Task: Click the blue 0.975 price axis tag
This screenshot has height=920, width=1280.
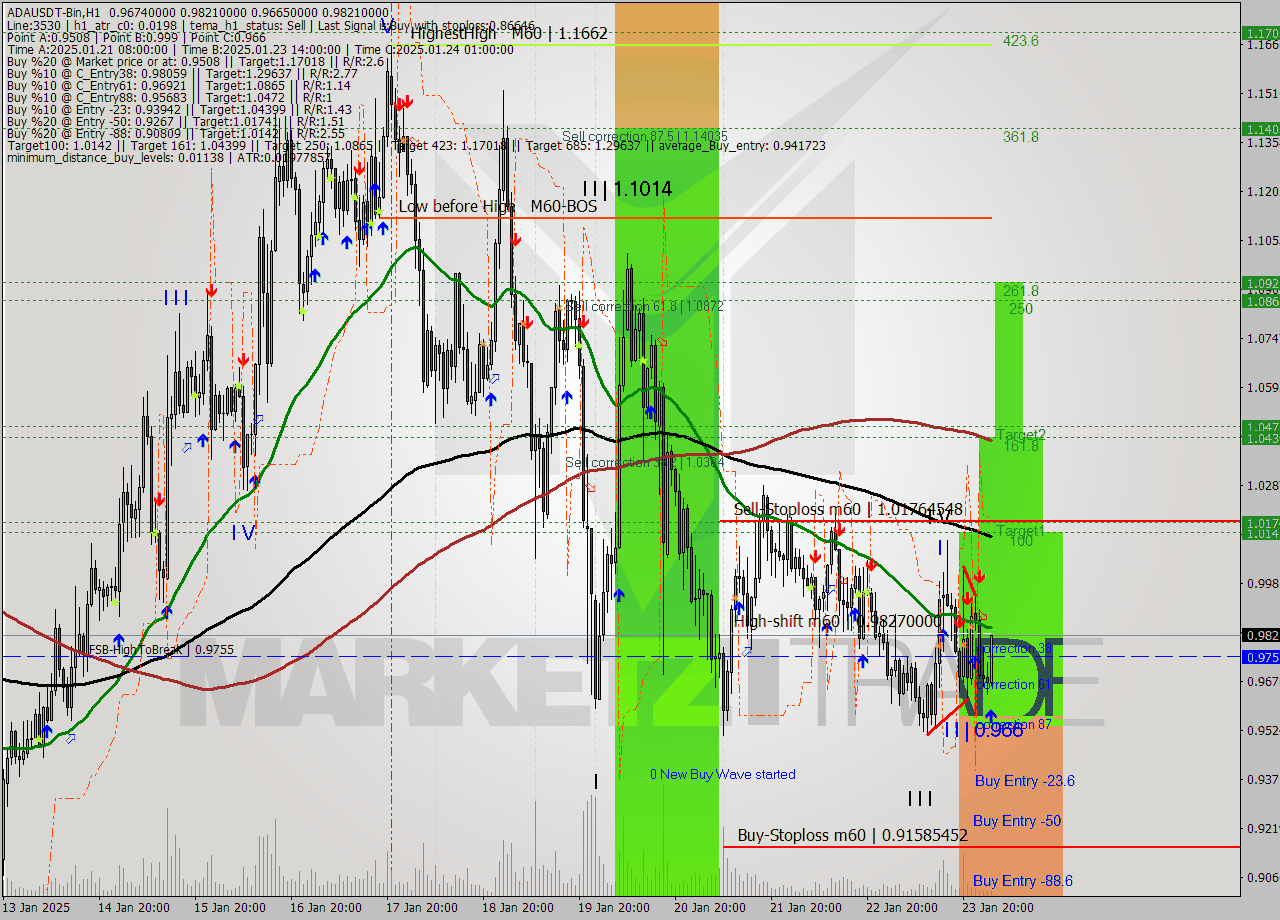Action: point(1260,657)
